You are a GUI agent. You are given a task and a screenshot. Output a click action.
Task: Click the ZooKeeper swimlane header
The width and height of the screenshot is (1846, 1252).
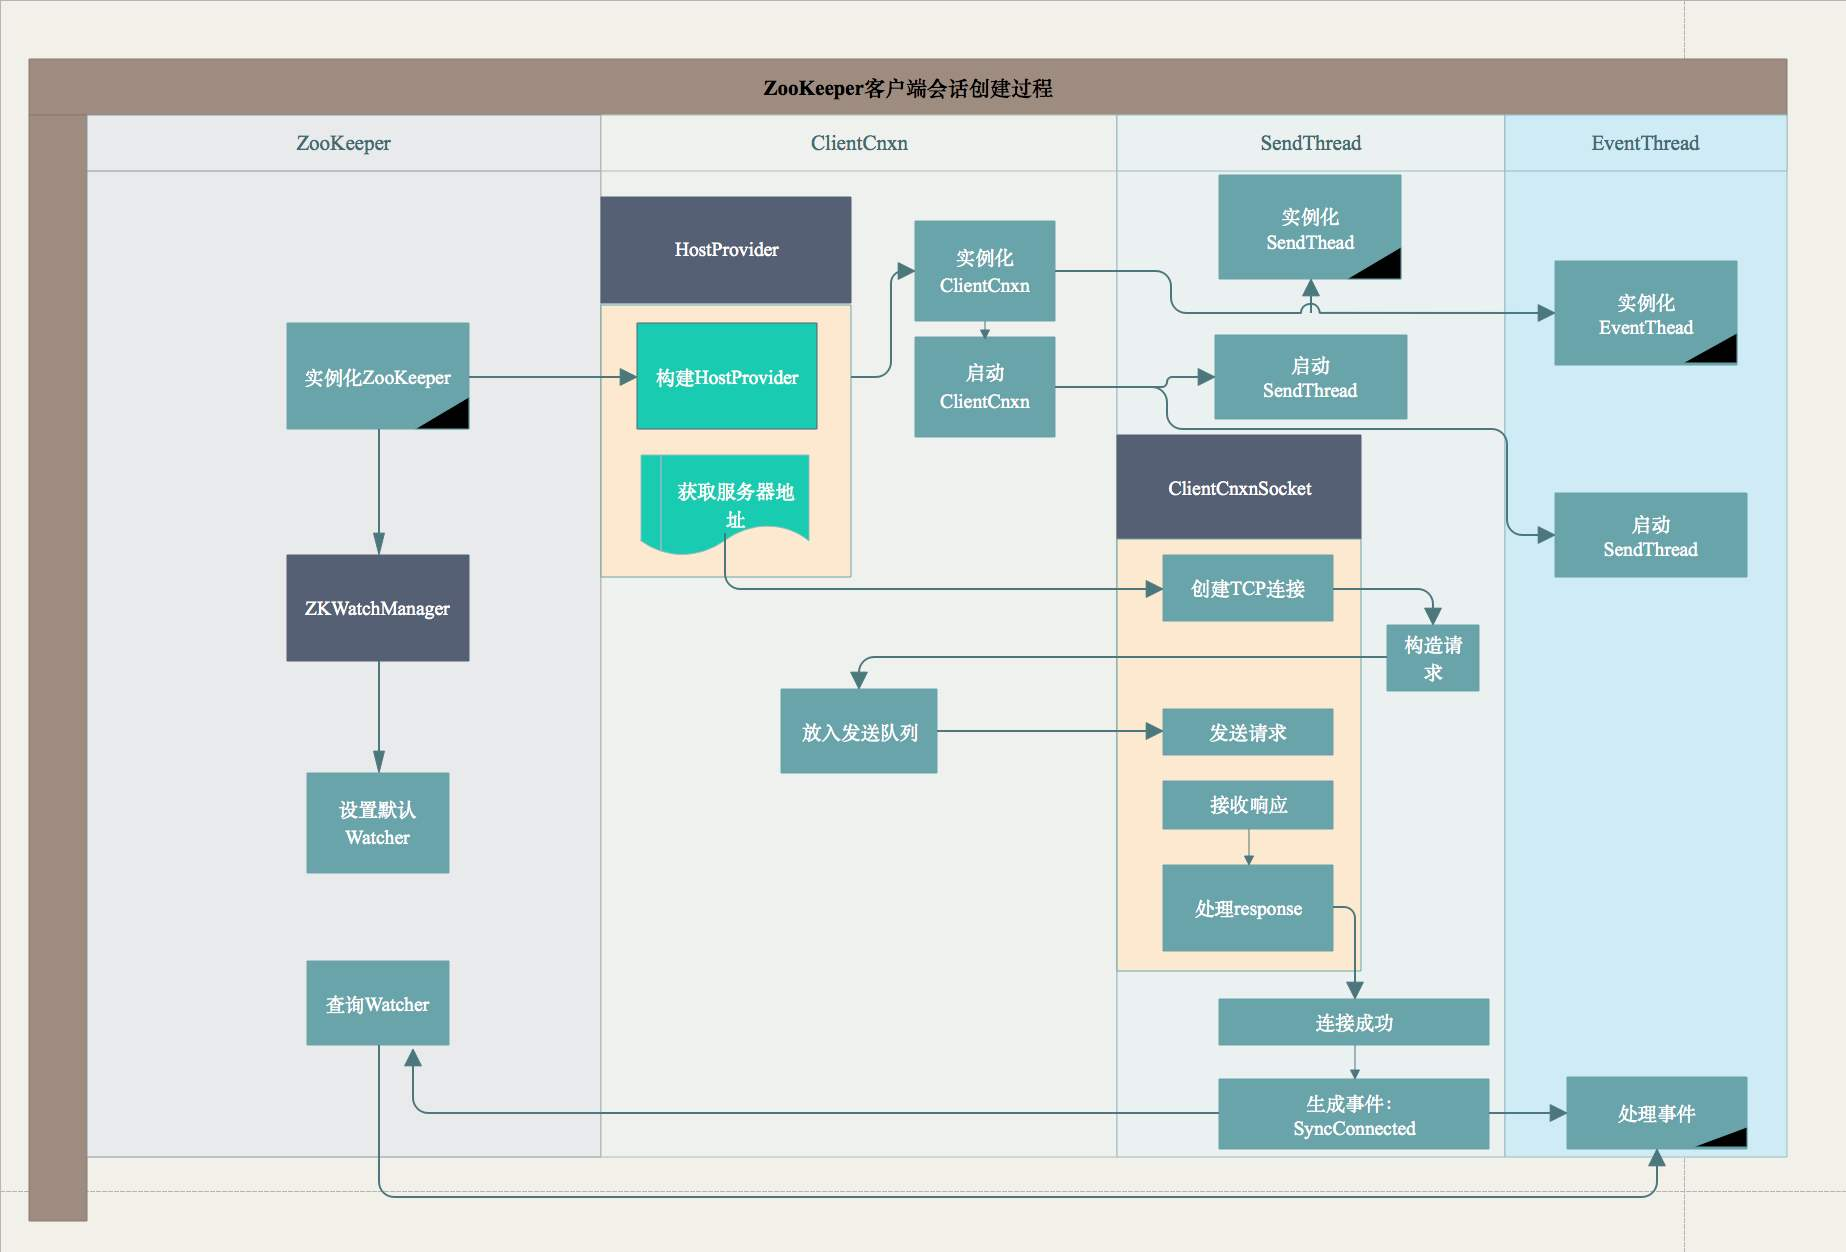pyautogui.click(x=343, y=143)
